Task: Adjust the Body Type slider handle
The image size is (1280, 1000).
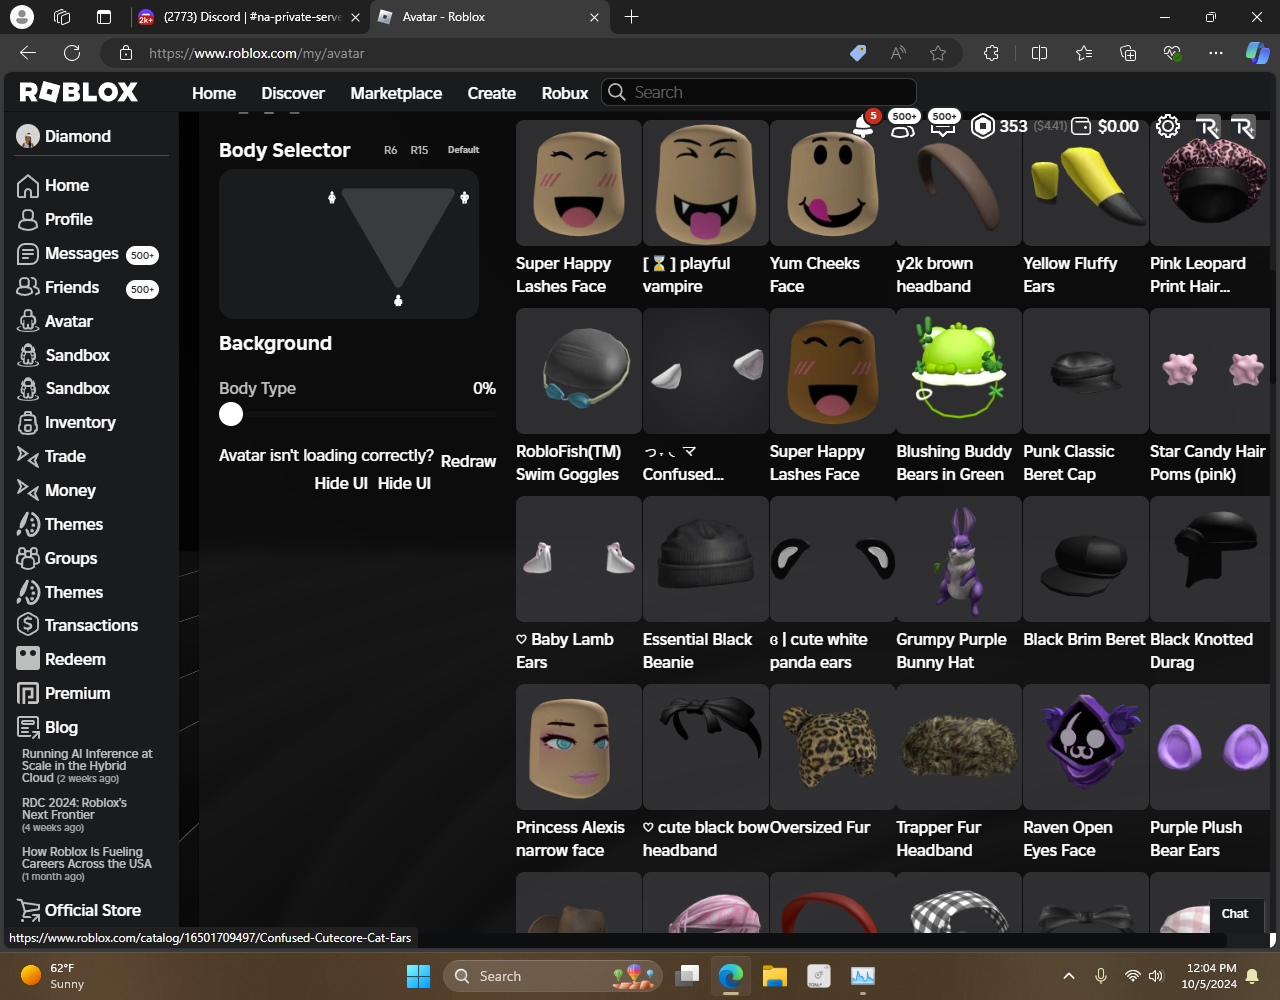Action: point(231,414)
